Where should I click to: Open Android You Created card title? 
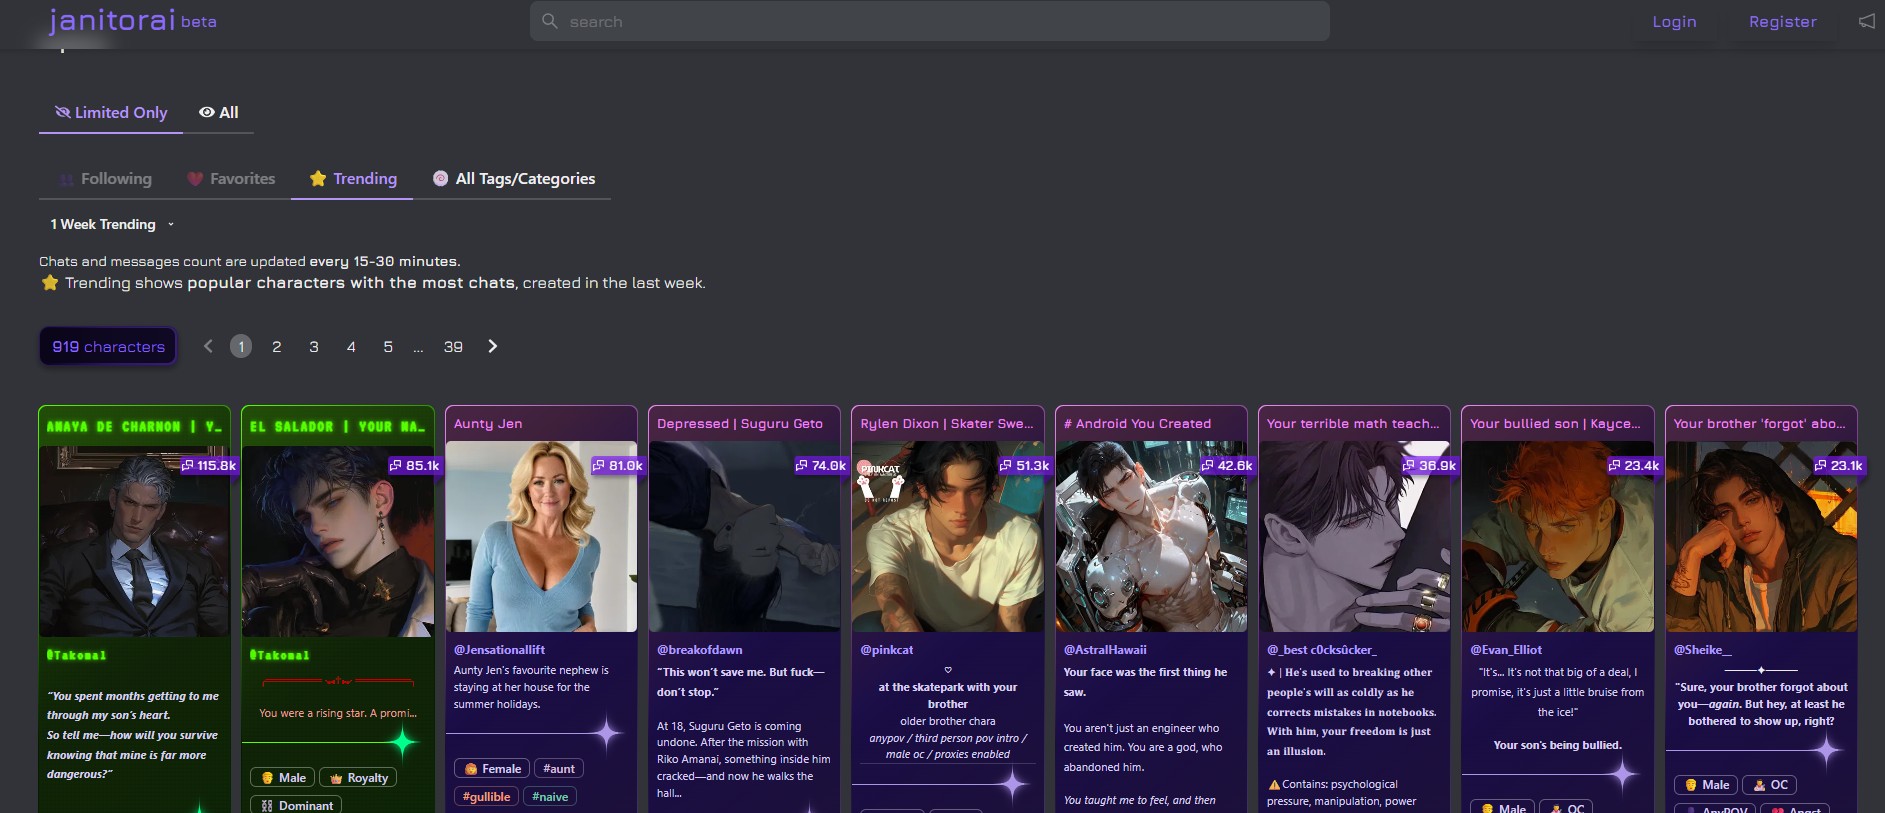[1138, 424]
